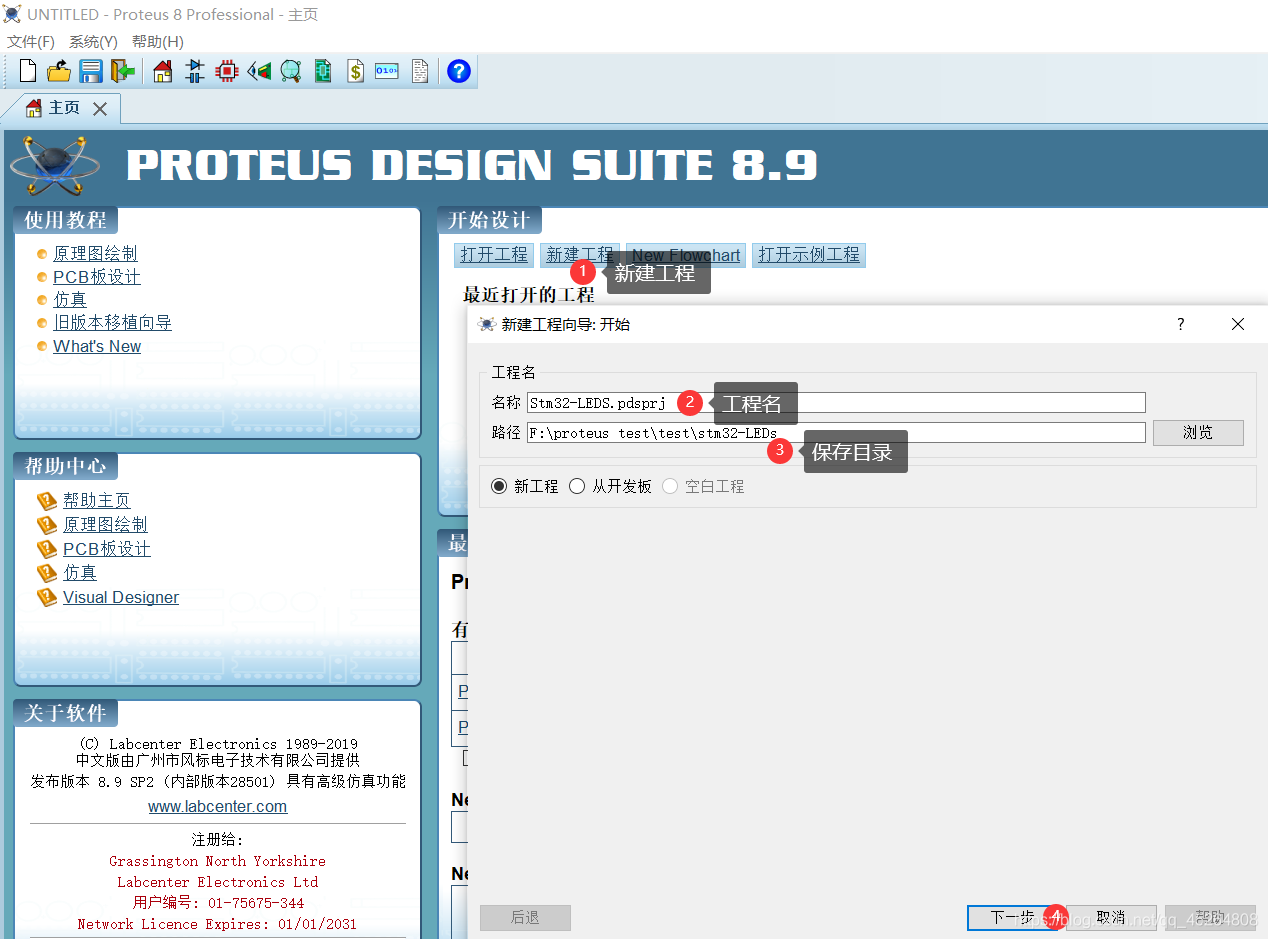
Task: Open the 帮助(H) menu
Action: (x=158, y=42)
